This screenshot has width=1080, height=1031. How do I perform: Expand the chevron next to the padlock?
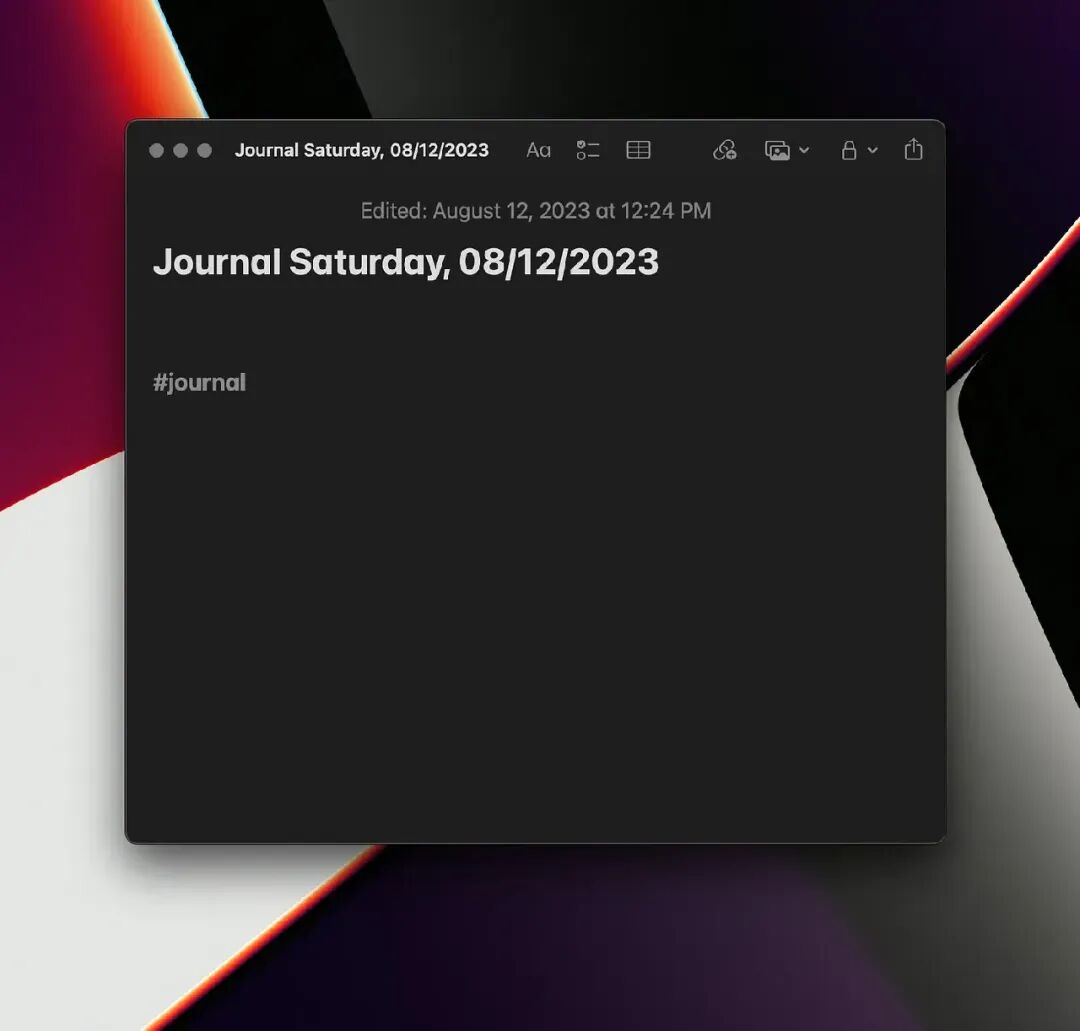coord(873,150)
